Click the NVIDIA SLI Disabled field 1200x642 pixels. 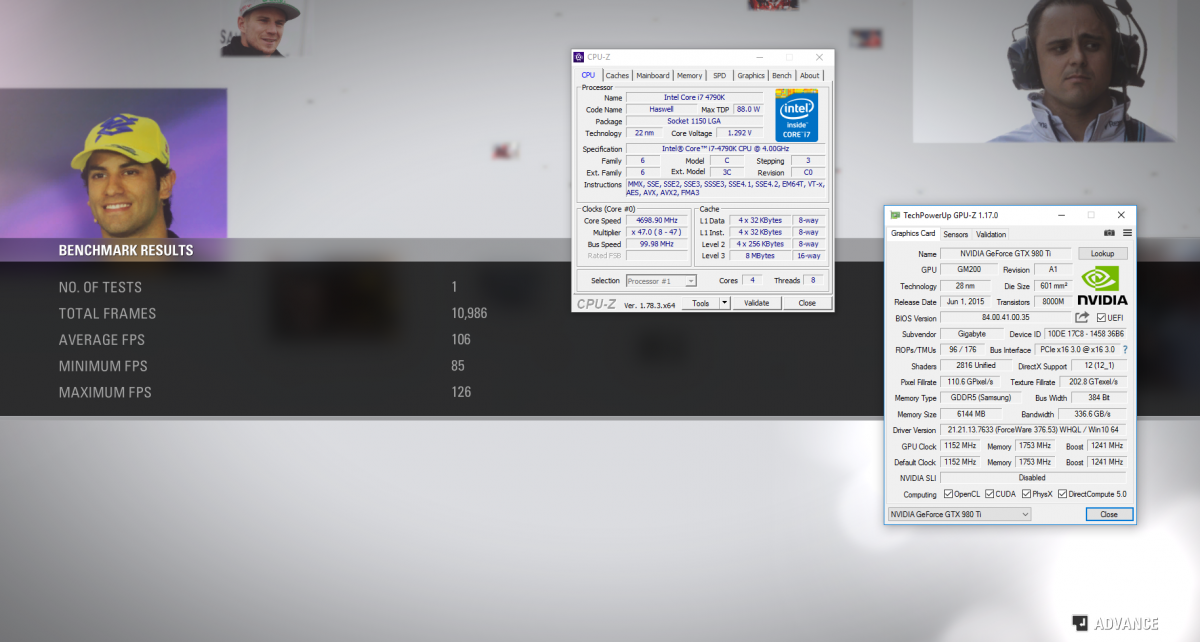(1034, 478)
